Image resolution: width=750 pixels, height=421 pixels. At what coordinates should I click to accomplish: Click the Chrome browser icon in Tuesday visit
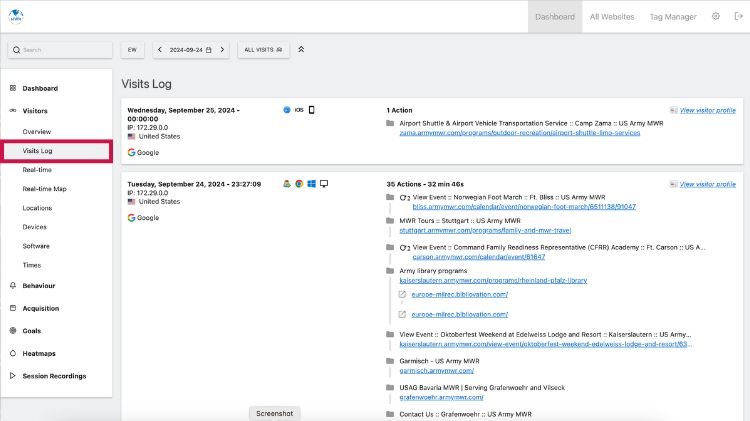tap(299, 184)
